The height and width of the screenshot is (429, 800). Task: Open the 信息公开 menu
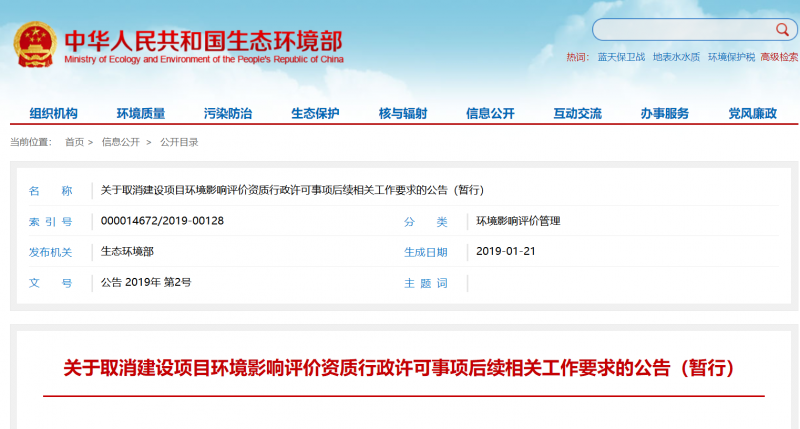click(490, 113)
